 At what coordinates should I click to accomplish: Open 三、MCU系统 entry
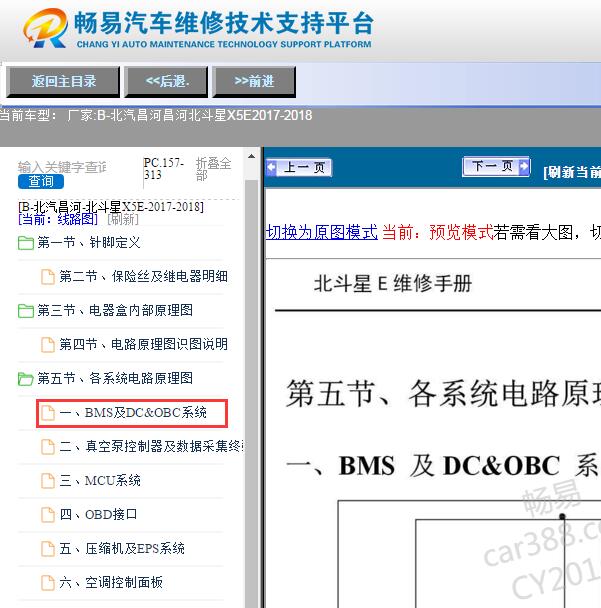[x=100, y=480]
